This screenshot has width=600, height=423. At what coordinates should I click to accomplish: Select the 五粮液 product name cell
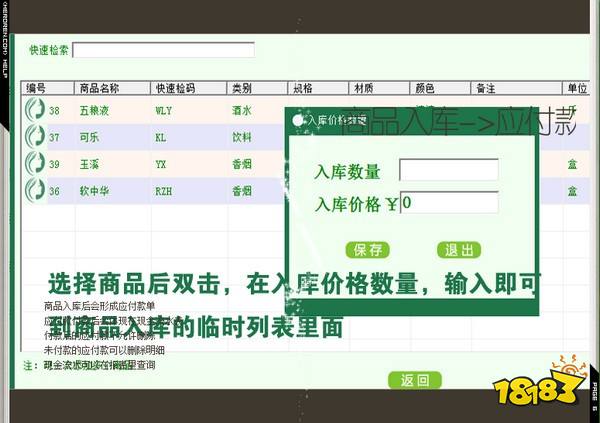point(100,110)
